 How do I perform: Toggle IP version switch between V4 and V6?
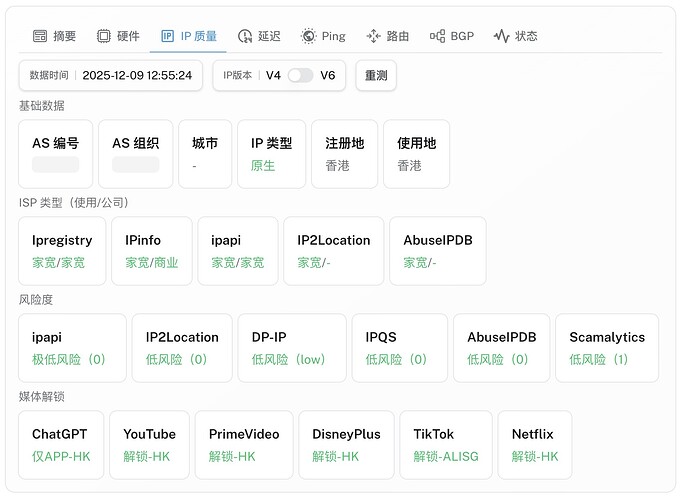(x=300, y=75)
